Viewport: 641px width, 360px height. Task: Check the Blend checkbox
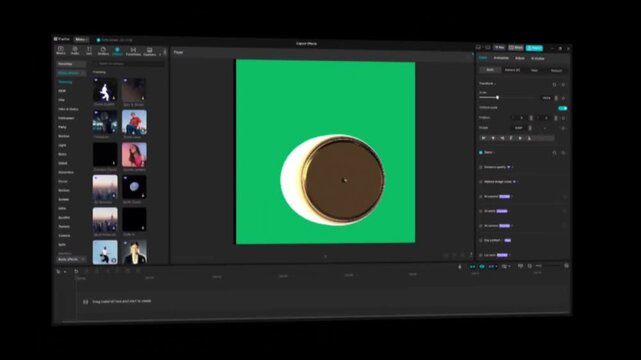pos(481,152)
